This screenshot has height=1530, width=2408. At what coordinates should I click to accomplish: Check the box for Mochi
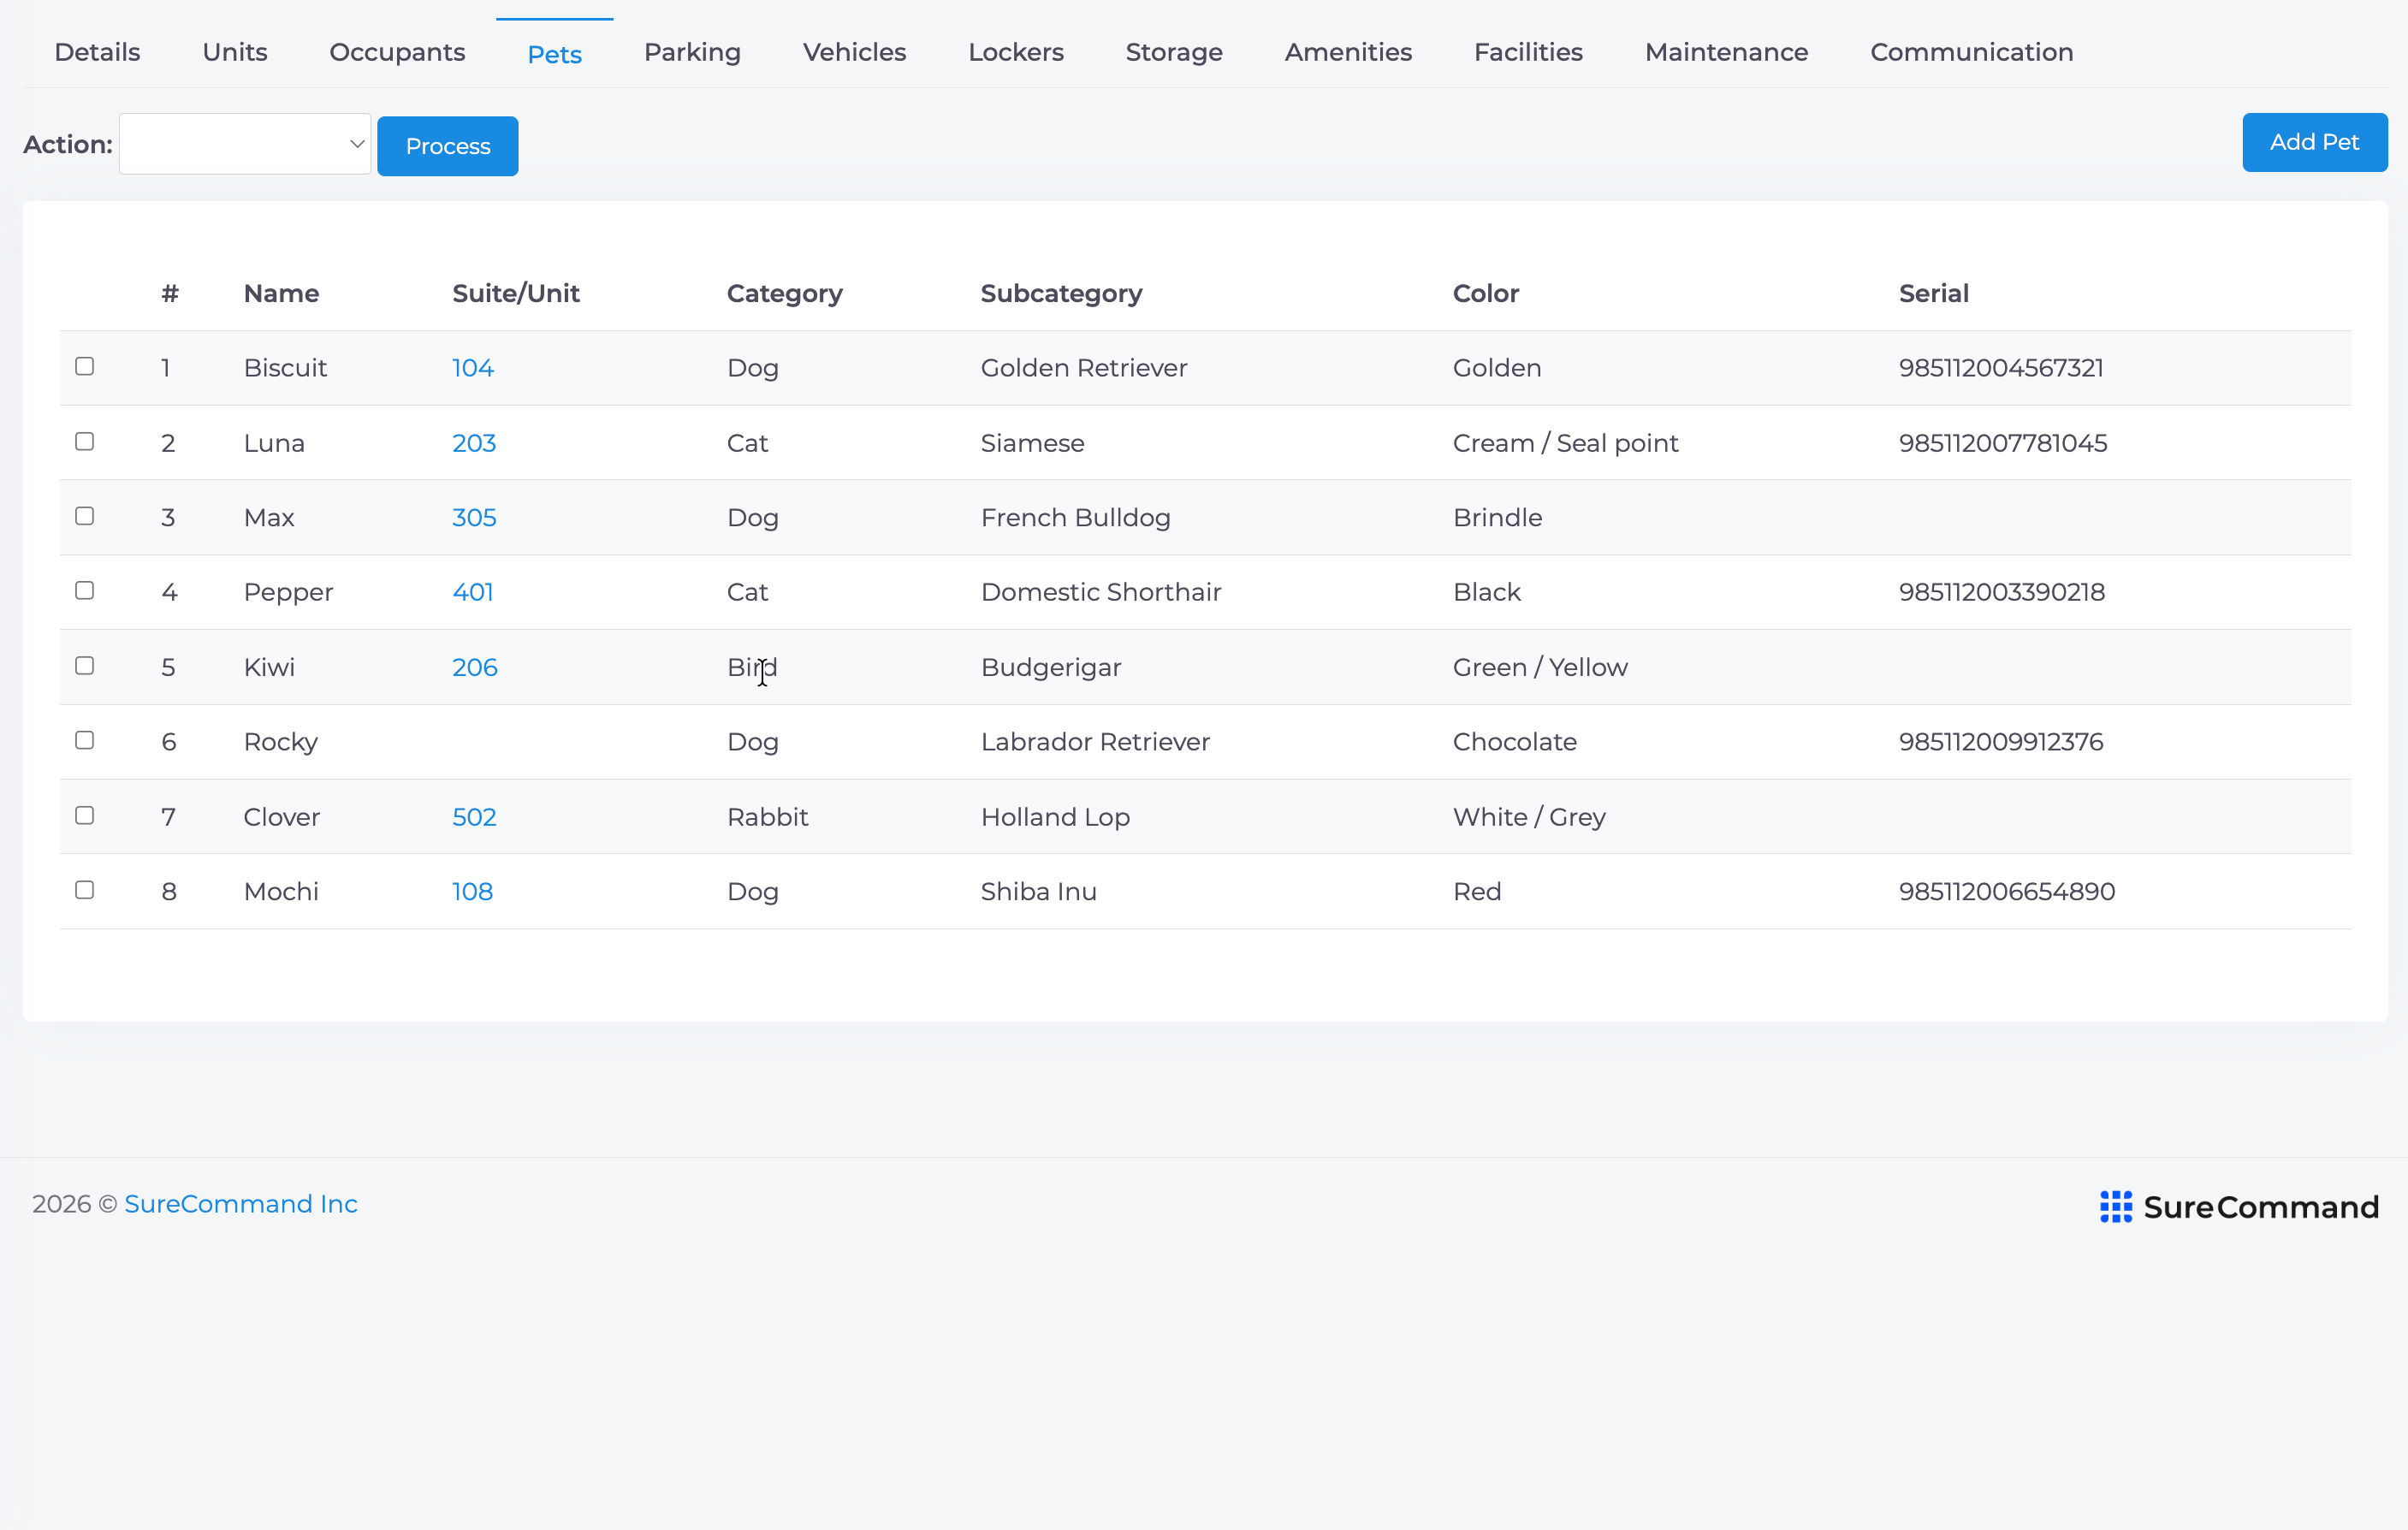85,889
